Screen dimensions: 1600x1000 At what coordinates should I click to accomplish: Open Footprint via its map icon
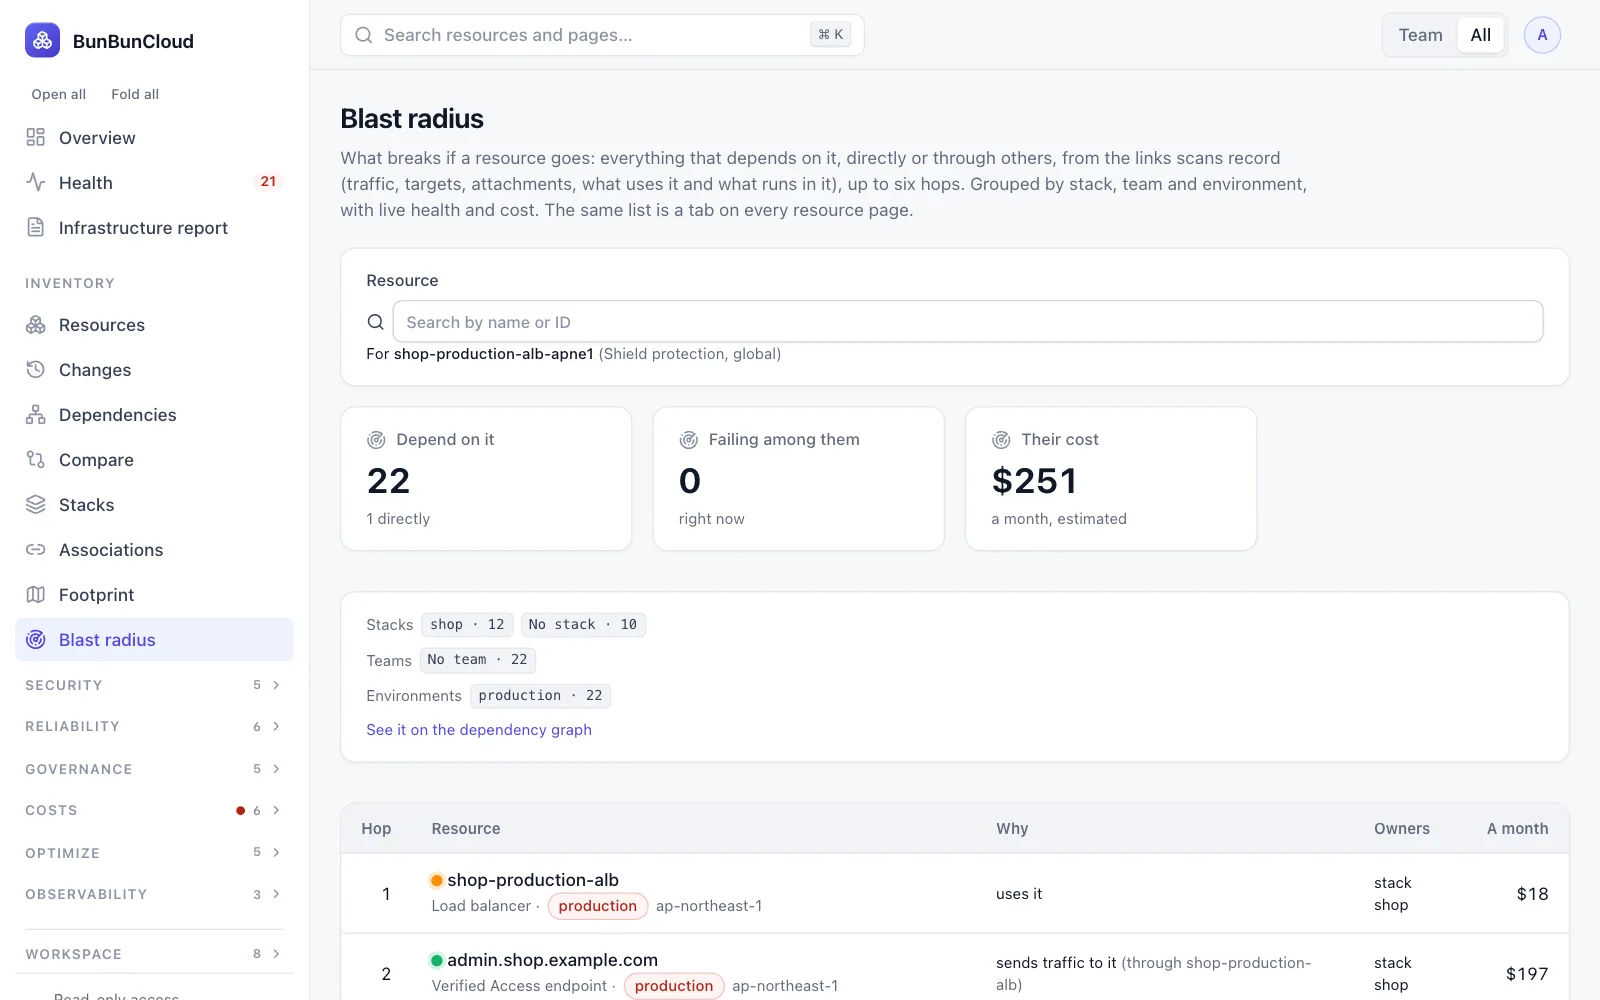(x=36, y=594)
